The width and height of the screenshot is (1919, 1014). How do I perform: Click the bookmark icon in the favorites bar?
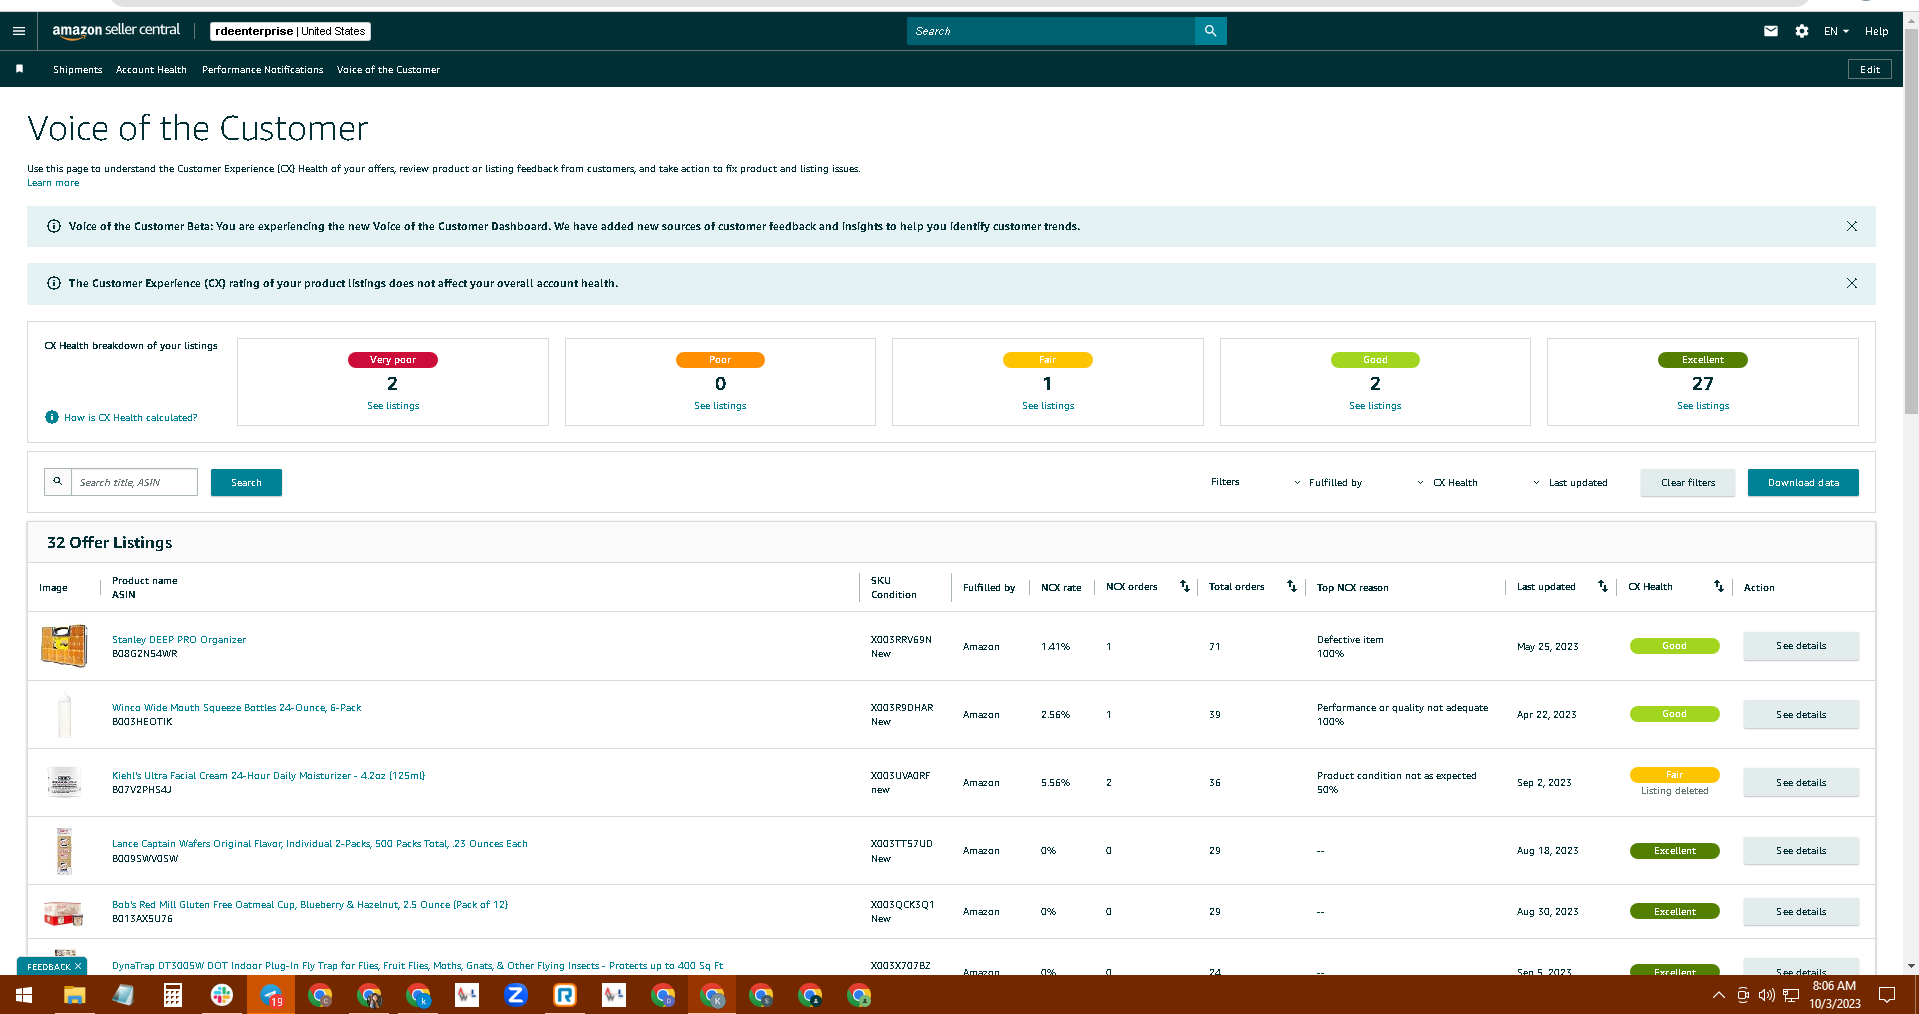pos(19,69)
